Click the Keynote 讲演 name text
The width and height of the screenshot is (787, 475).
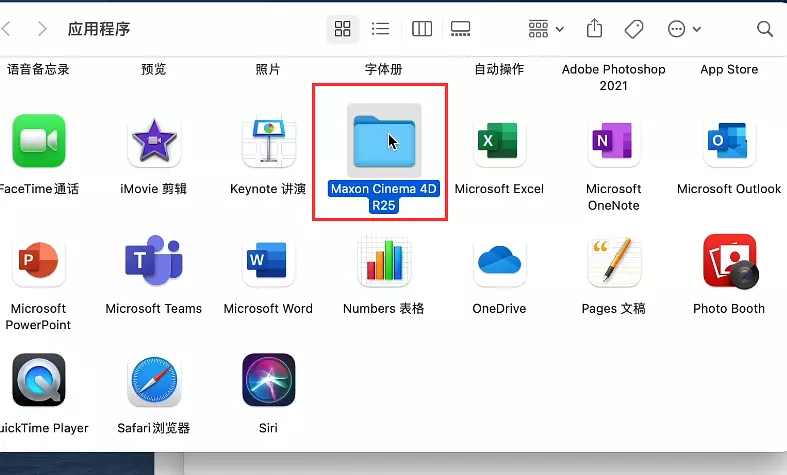coord(268,189)
